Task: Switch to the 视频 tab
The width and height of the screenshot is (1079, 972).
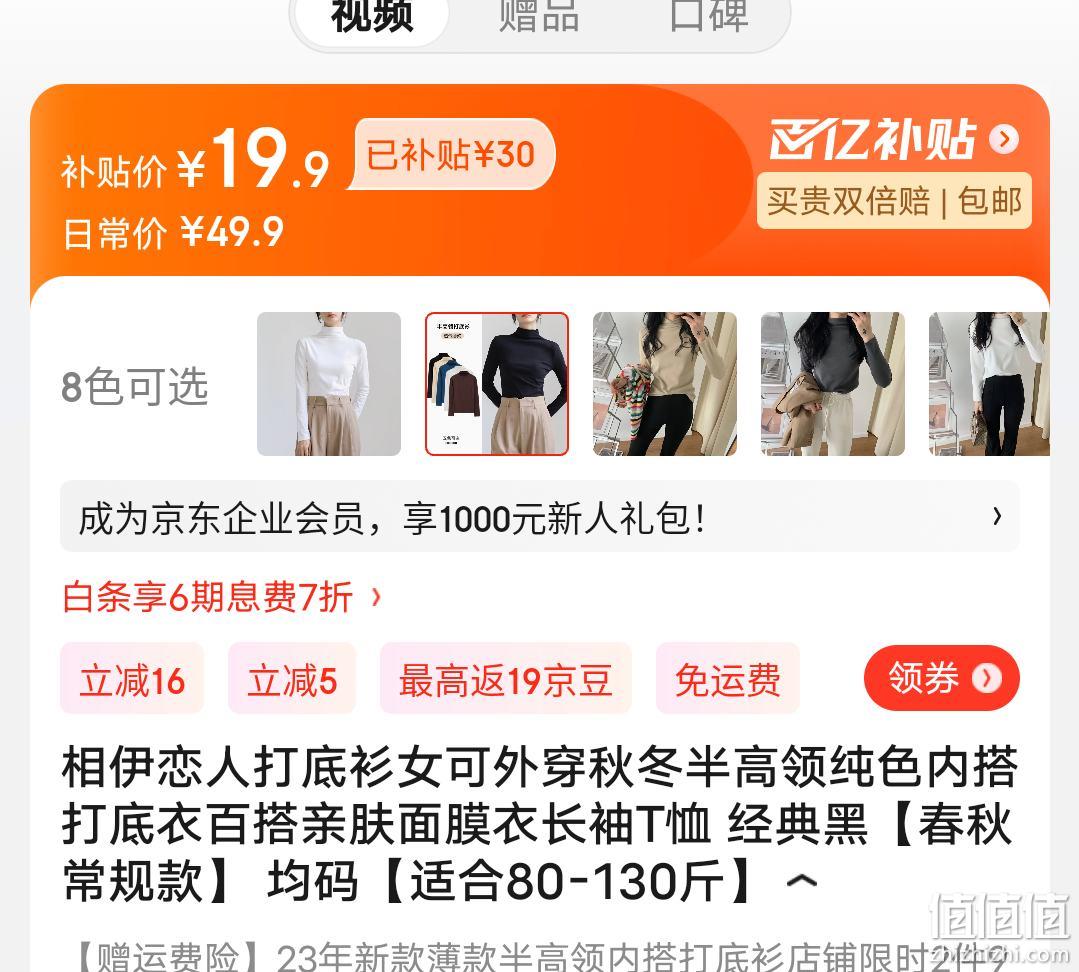Action: (372, 17)
